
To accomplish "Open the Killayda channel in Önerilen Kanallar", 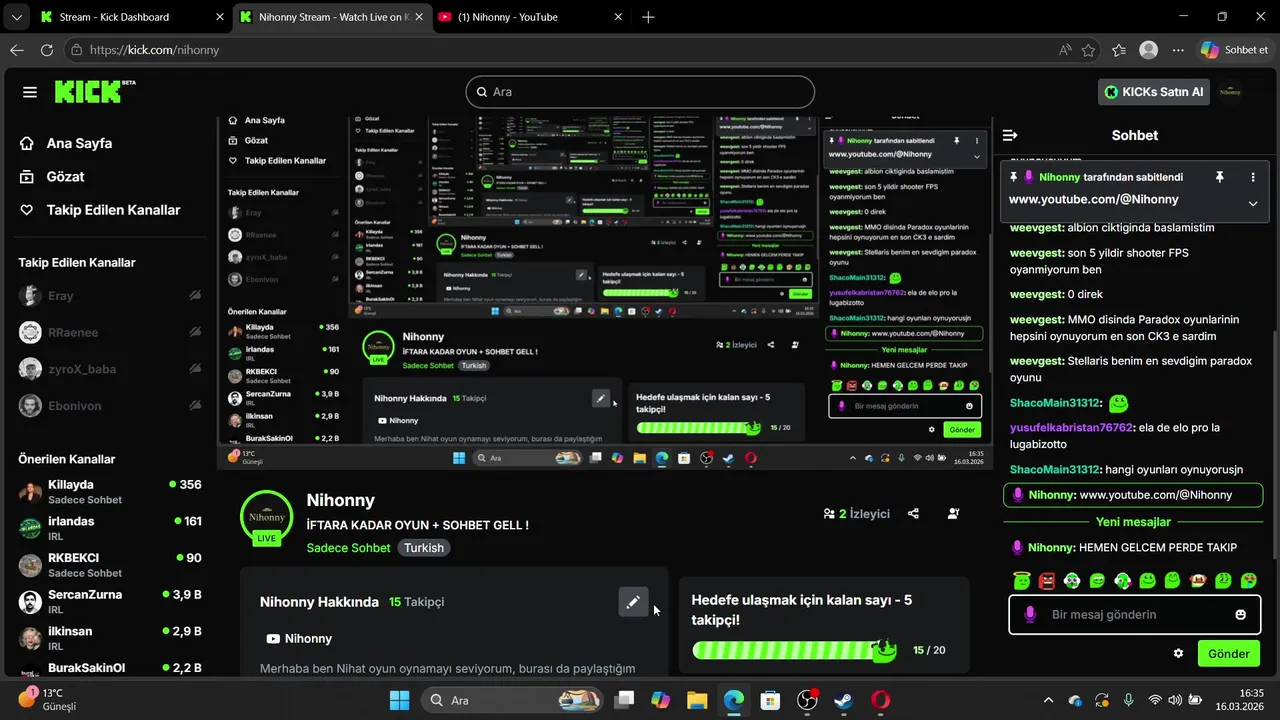I will [x=110, y=492].
